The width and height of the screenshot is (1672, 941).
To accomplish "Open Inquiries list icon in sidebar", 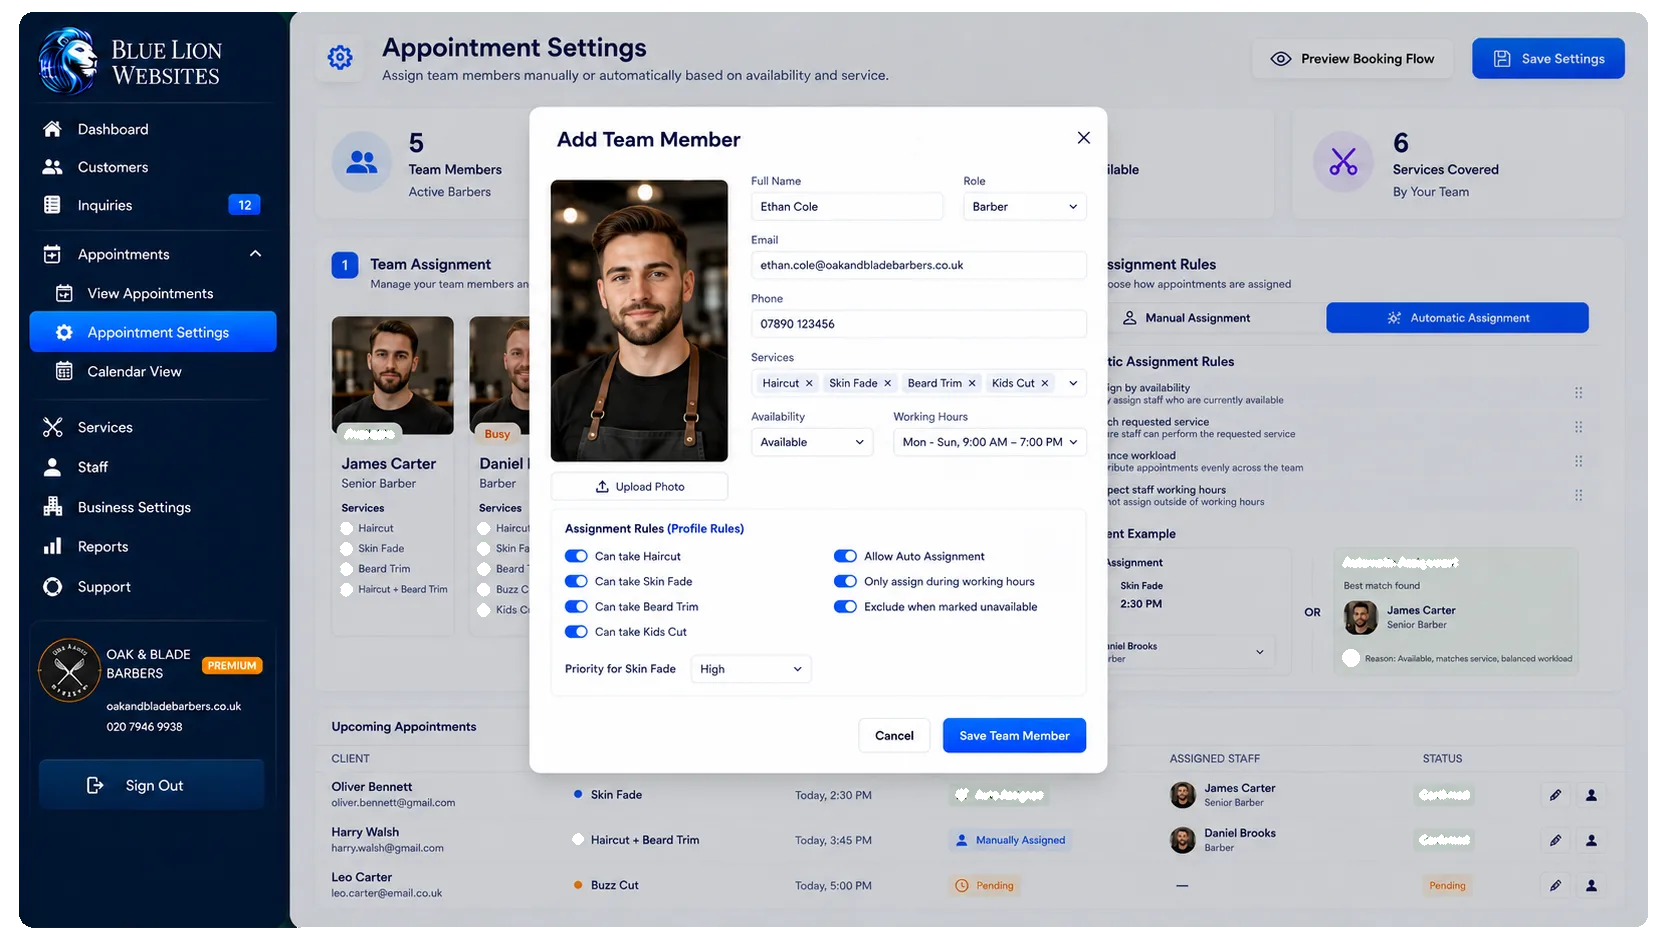I will (53, 205).
